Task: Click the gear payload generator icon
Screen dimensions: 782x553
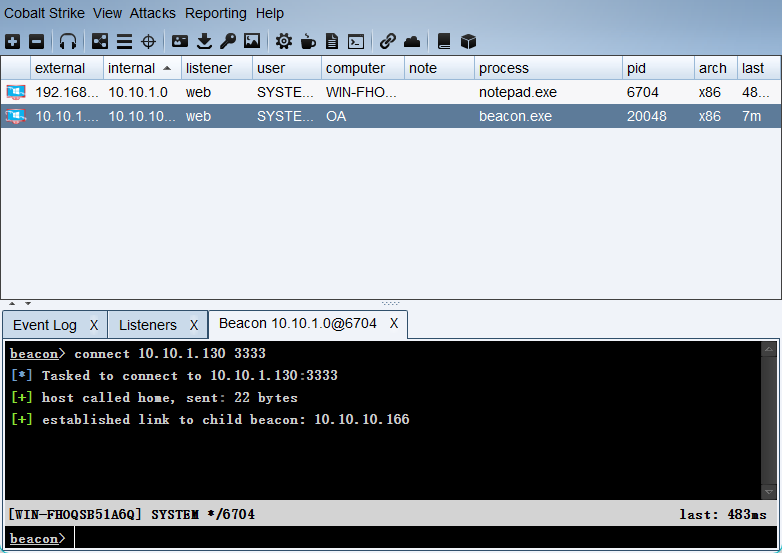Action: 284,41
